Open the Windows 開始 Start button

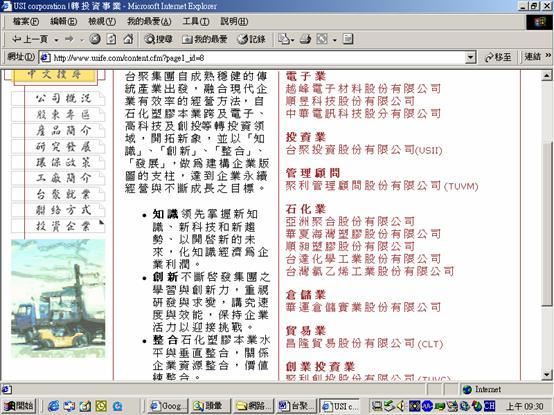tap(19, 406)
